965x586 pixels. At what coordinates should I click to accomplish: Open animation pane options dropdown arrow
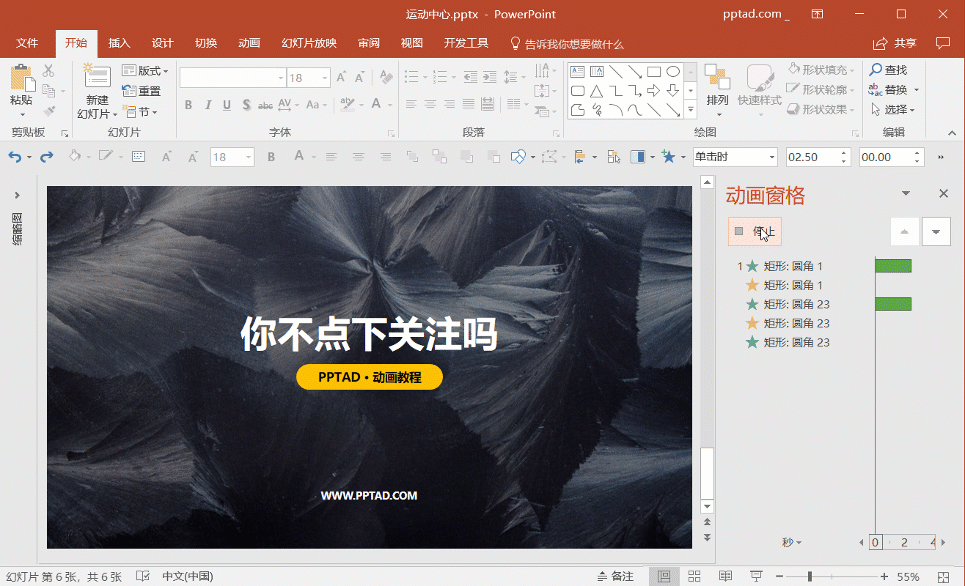coord(906,193)
